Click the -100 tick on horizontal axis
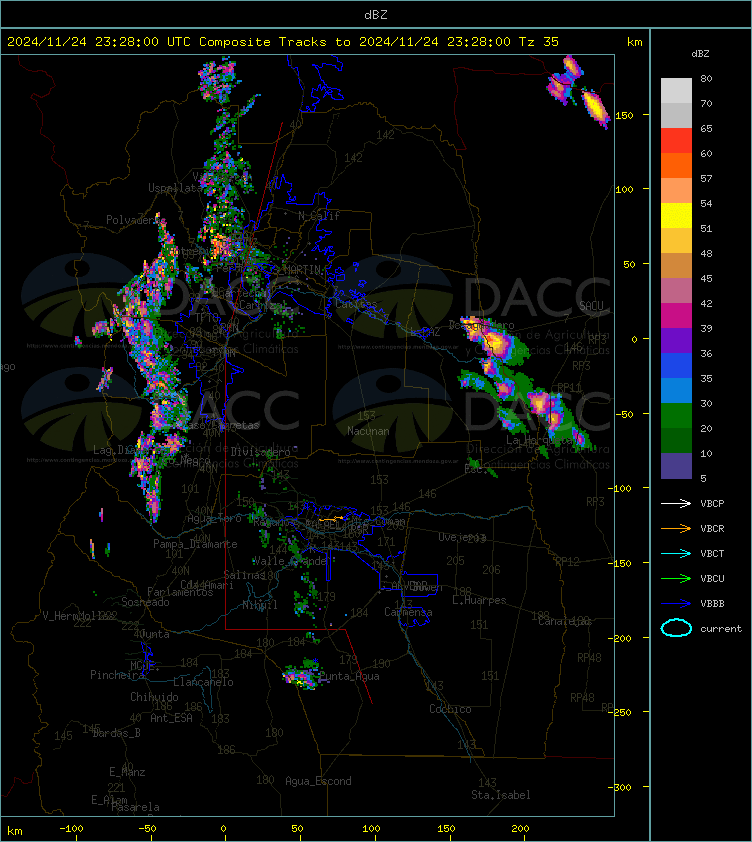Viewport: 752px width, 842px height. pos(71,829)
